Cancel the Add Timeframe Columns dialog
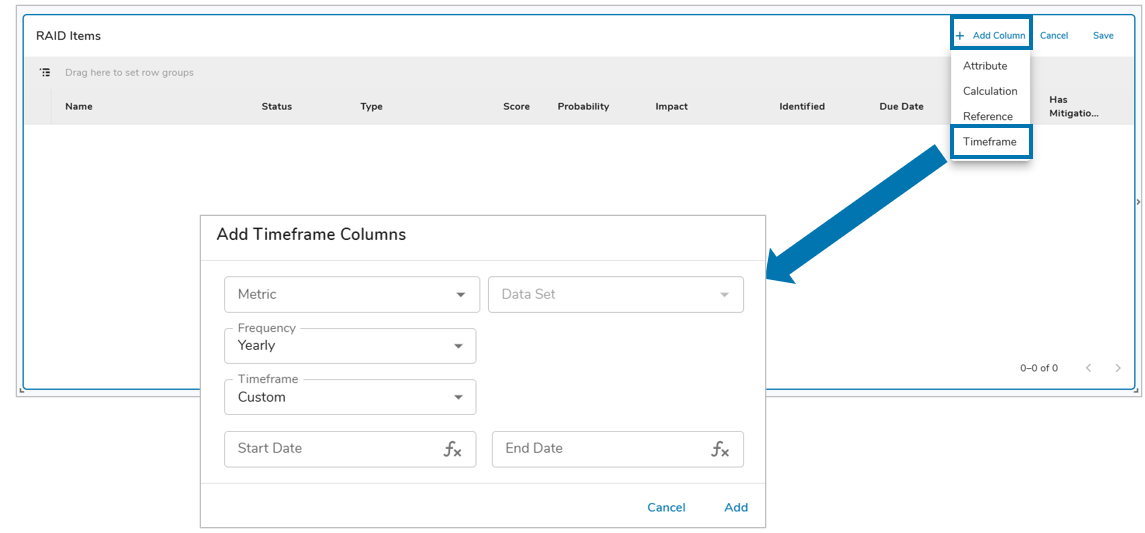Screen dimensions: 1145x533 pos(666,507)
